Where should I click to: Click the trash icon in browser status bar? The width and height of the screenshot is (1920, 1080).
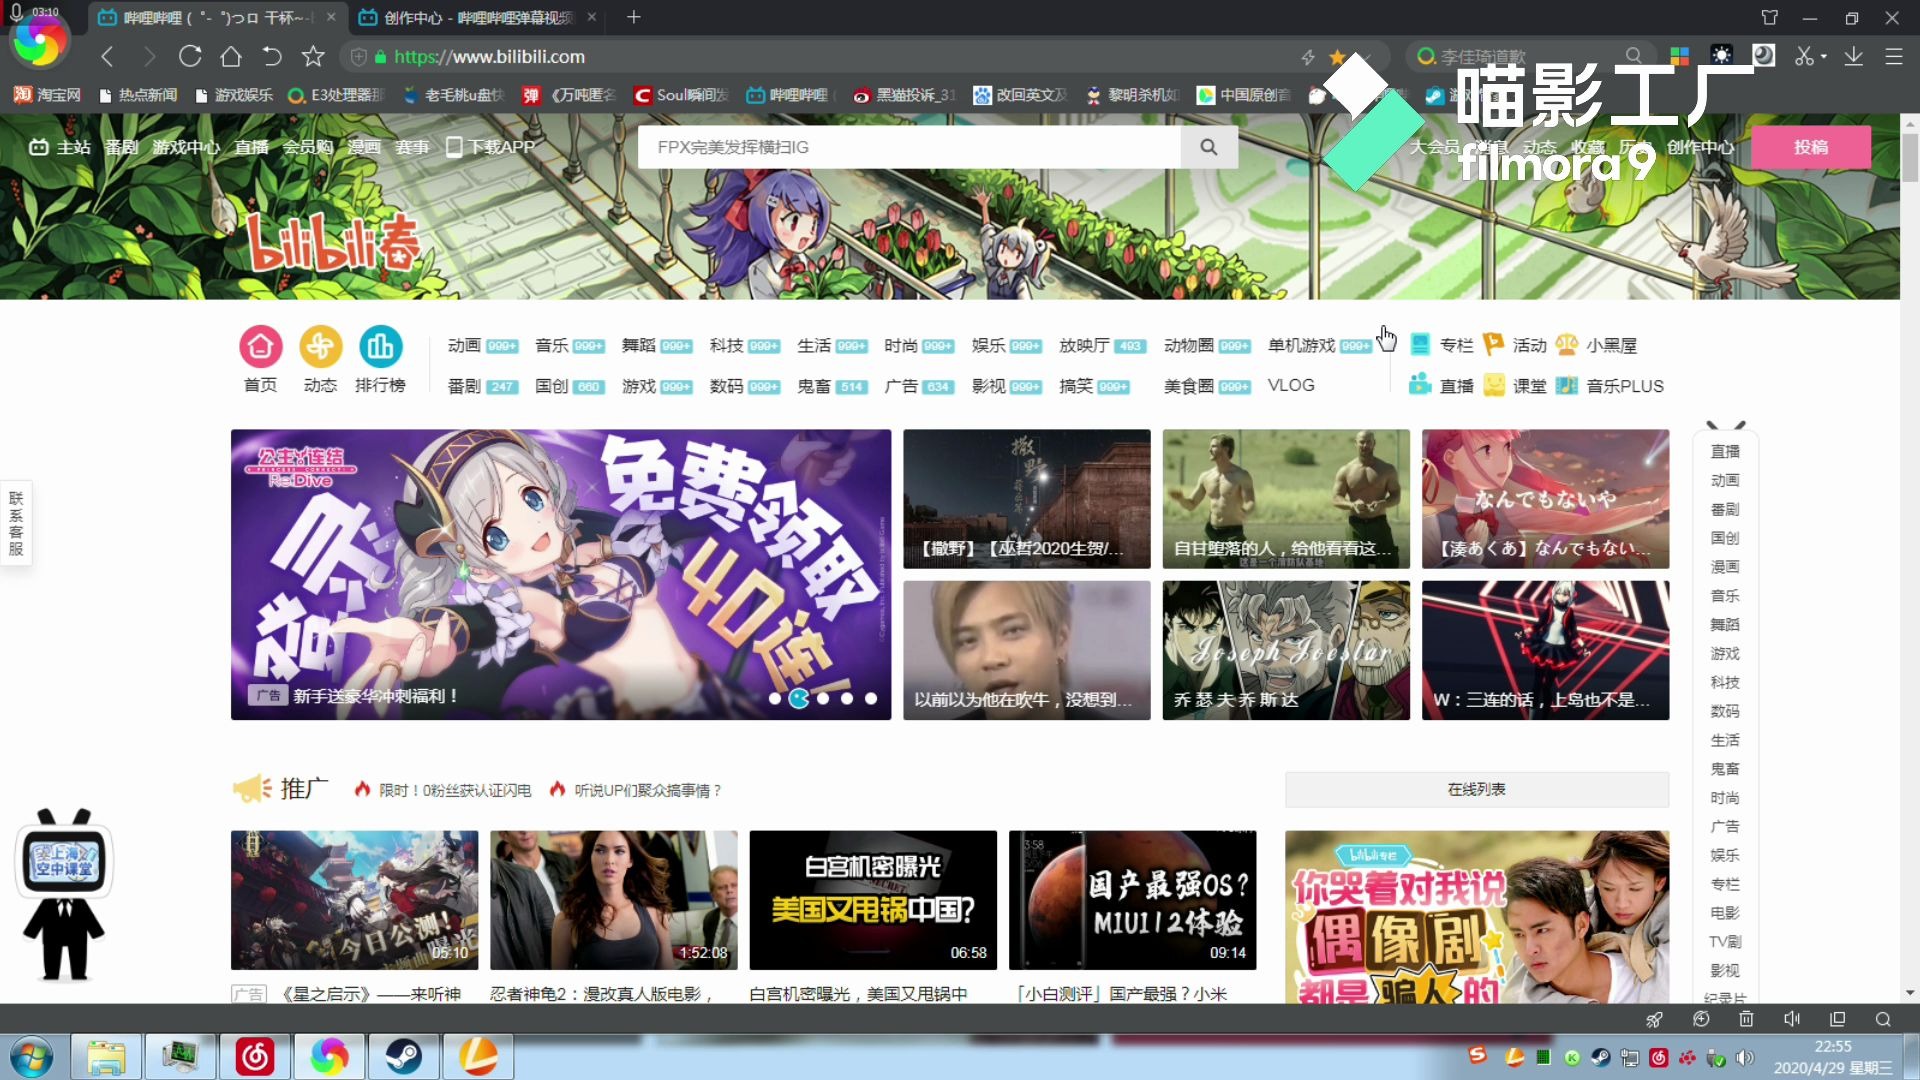(x=1746, y=1019)
